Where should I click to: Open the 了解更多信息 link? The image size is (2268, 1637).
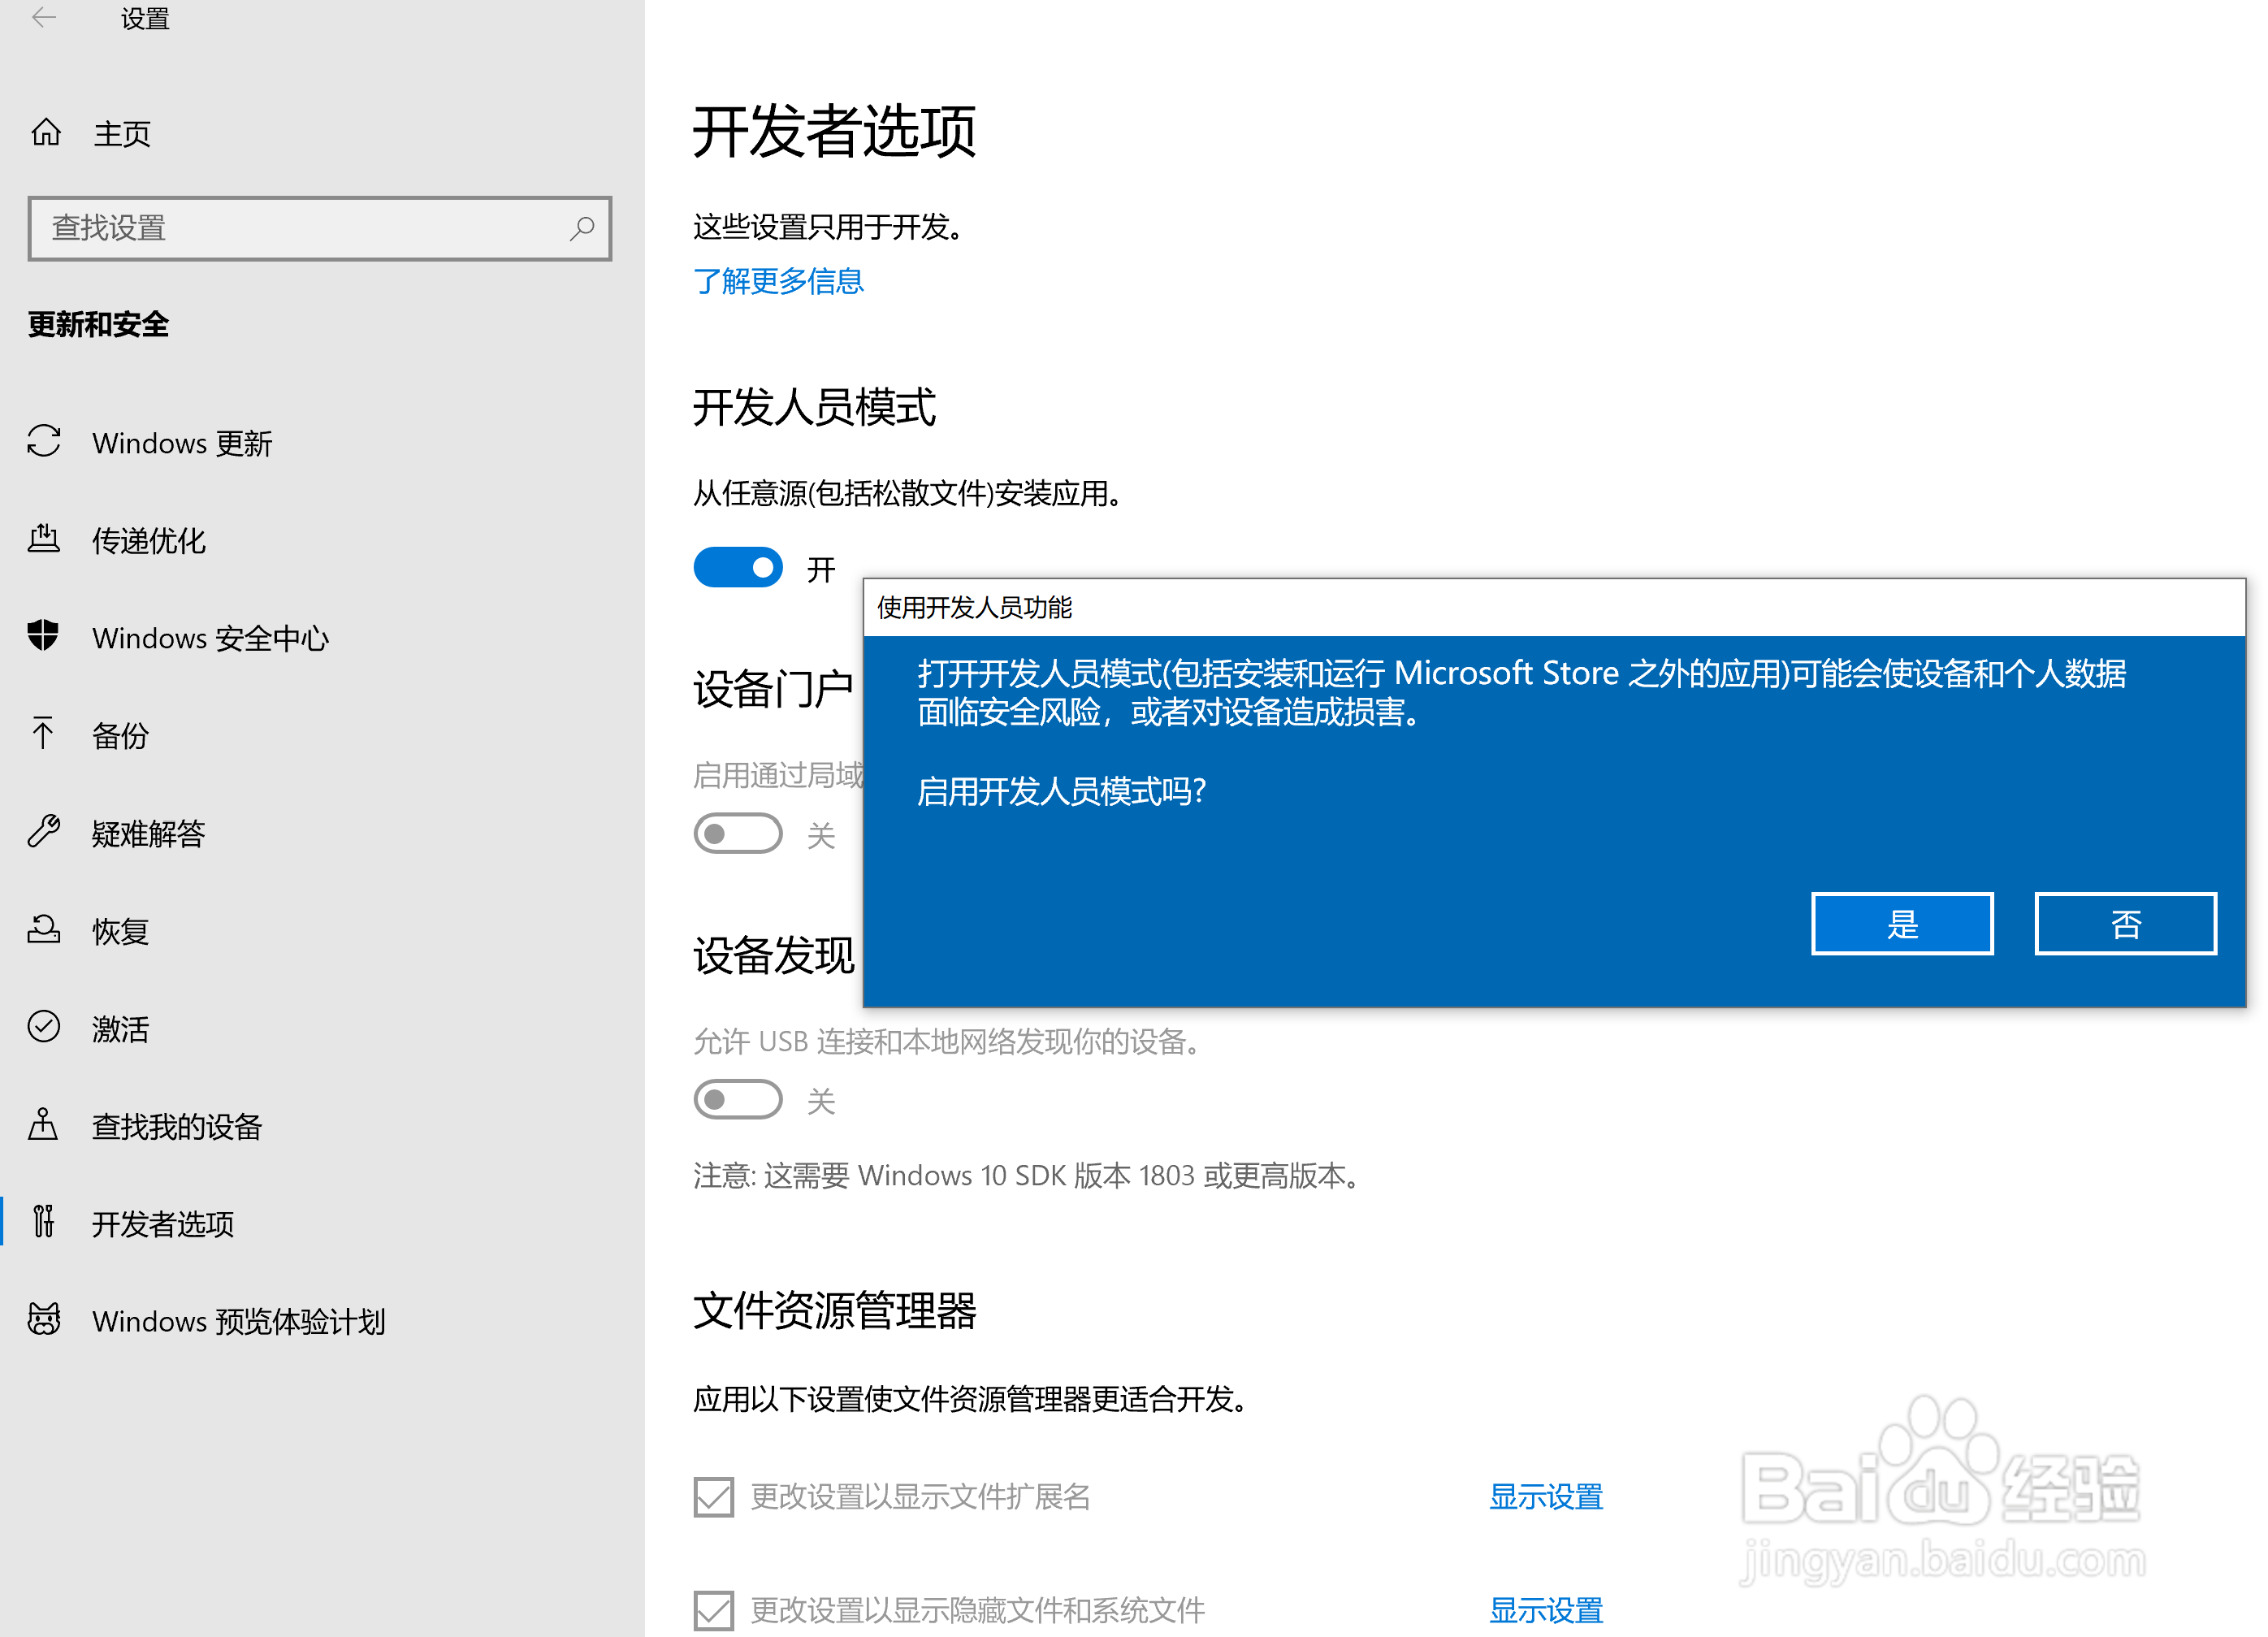click(778, 281)
